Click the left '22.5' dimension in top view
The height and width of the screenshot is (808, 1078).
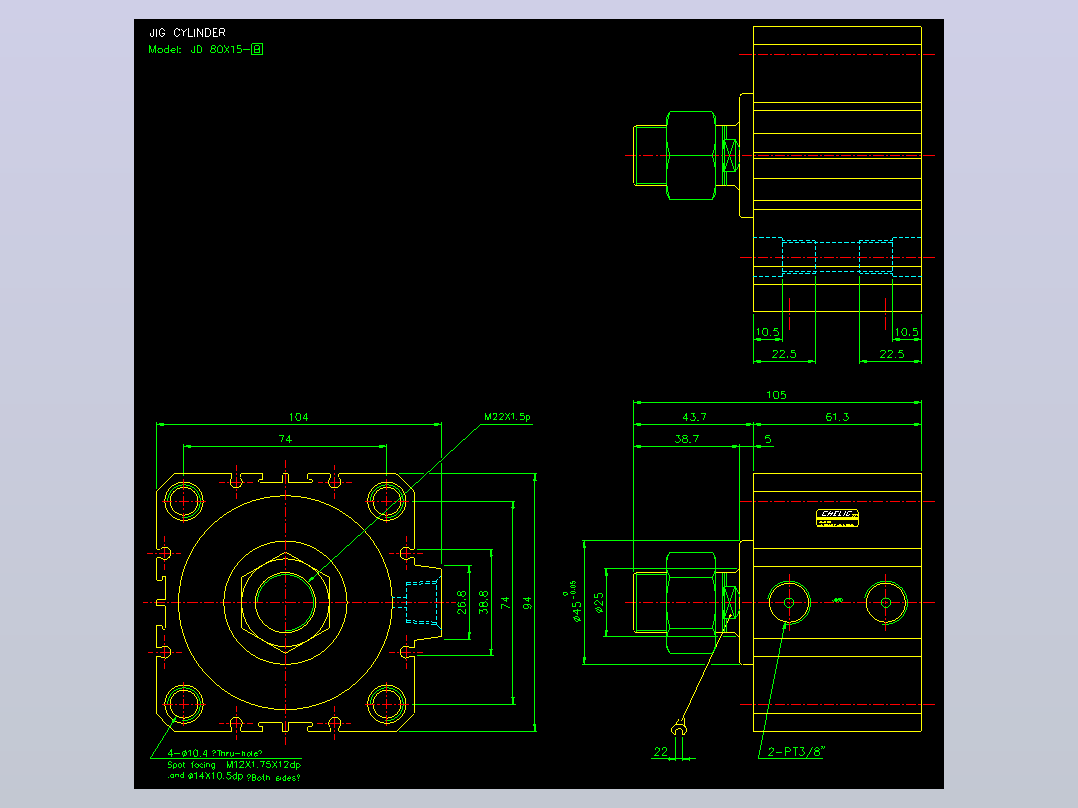click(784, 354)
